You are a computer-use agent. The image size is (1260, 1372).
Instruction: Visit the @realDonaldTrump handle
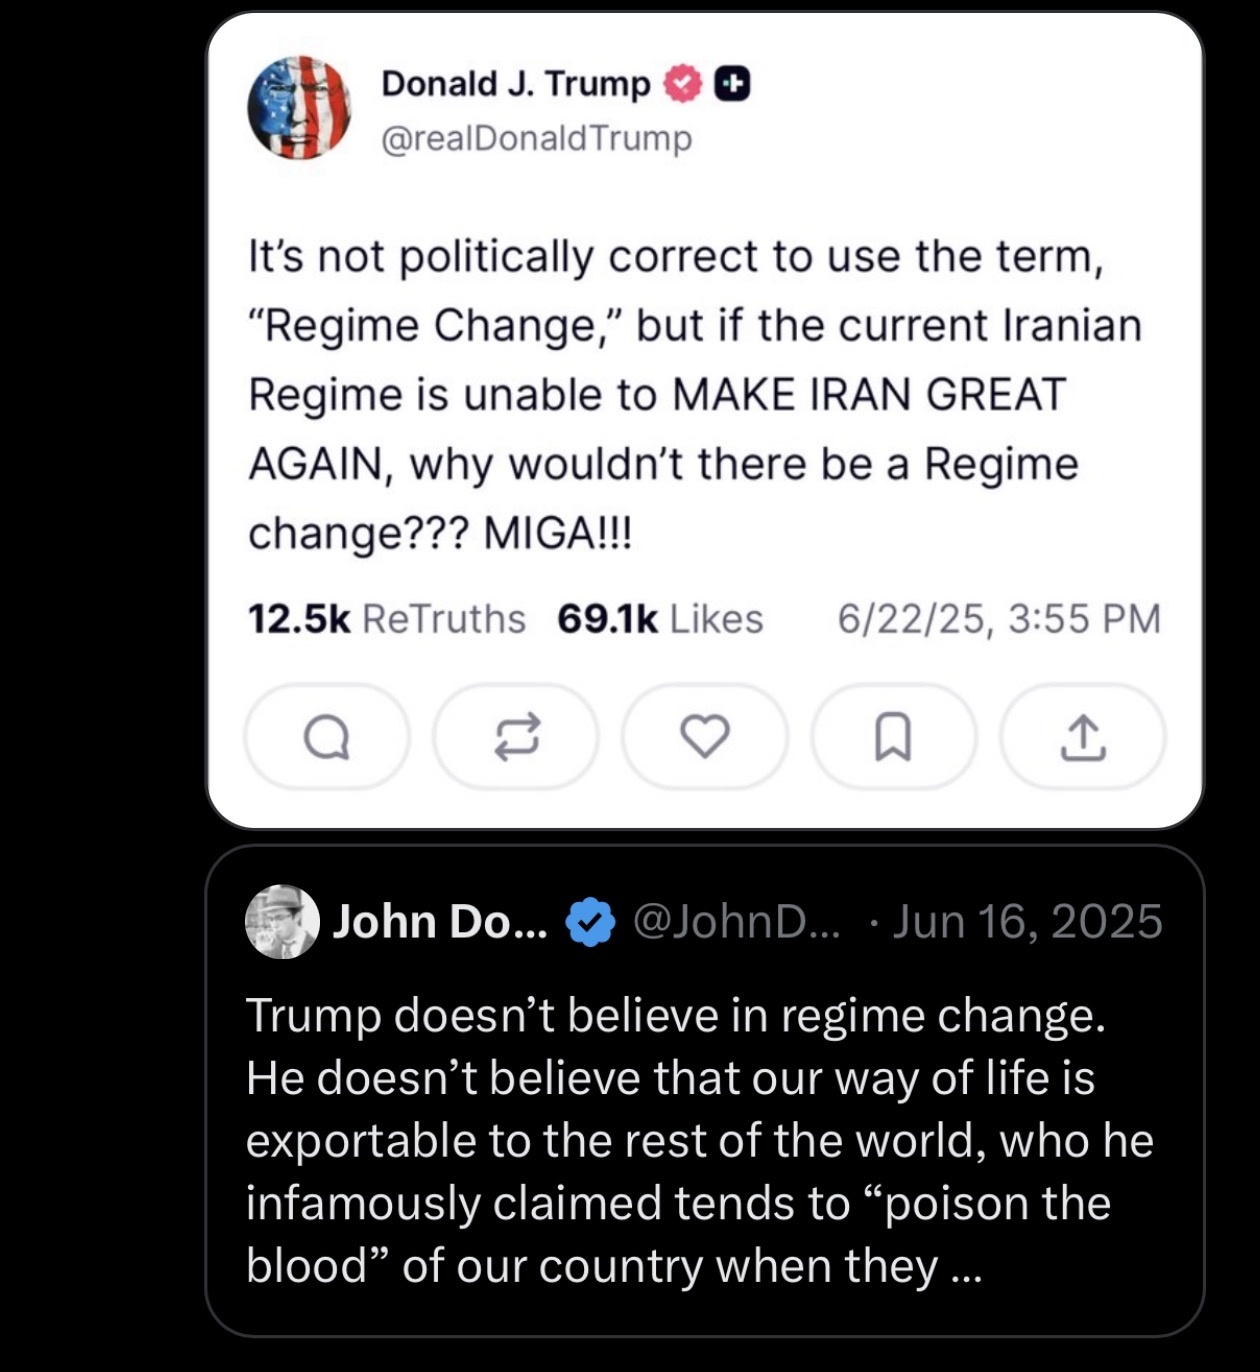(536, 138)
